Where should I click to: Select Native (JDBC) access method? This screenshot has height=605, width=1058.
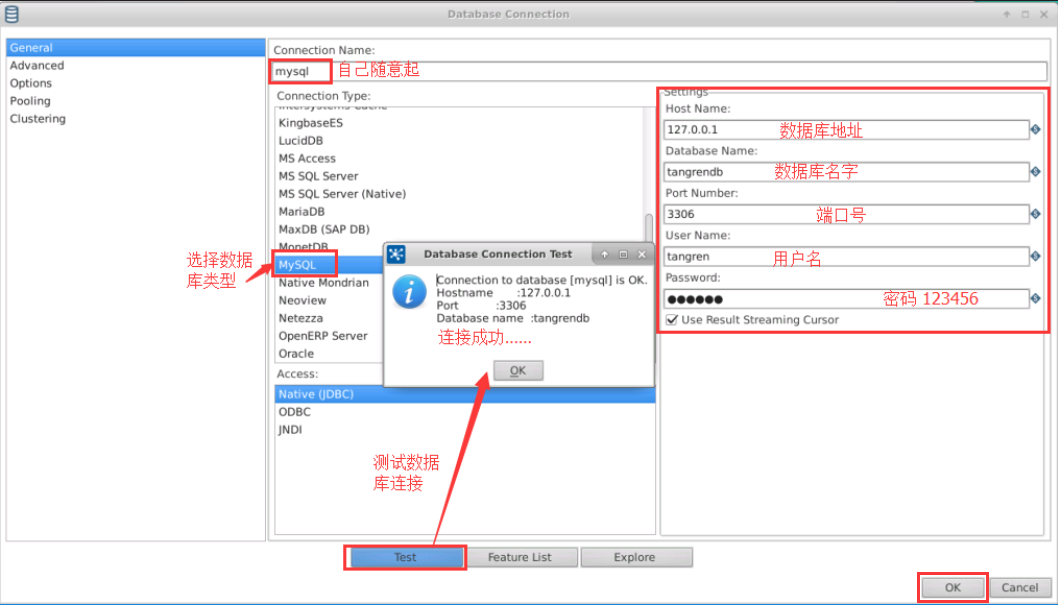coord(465,394)
